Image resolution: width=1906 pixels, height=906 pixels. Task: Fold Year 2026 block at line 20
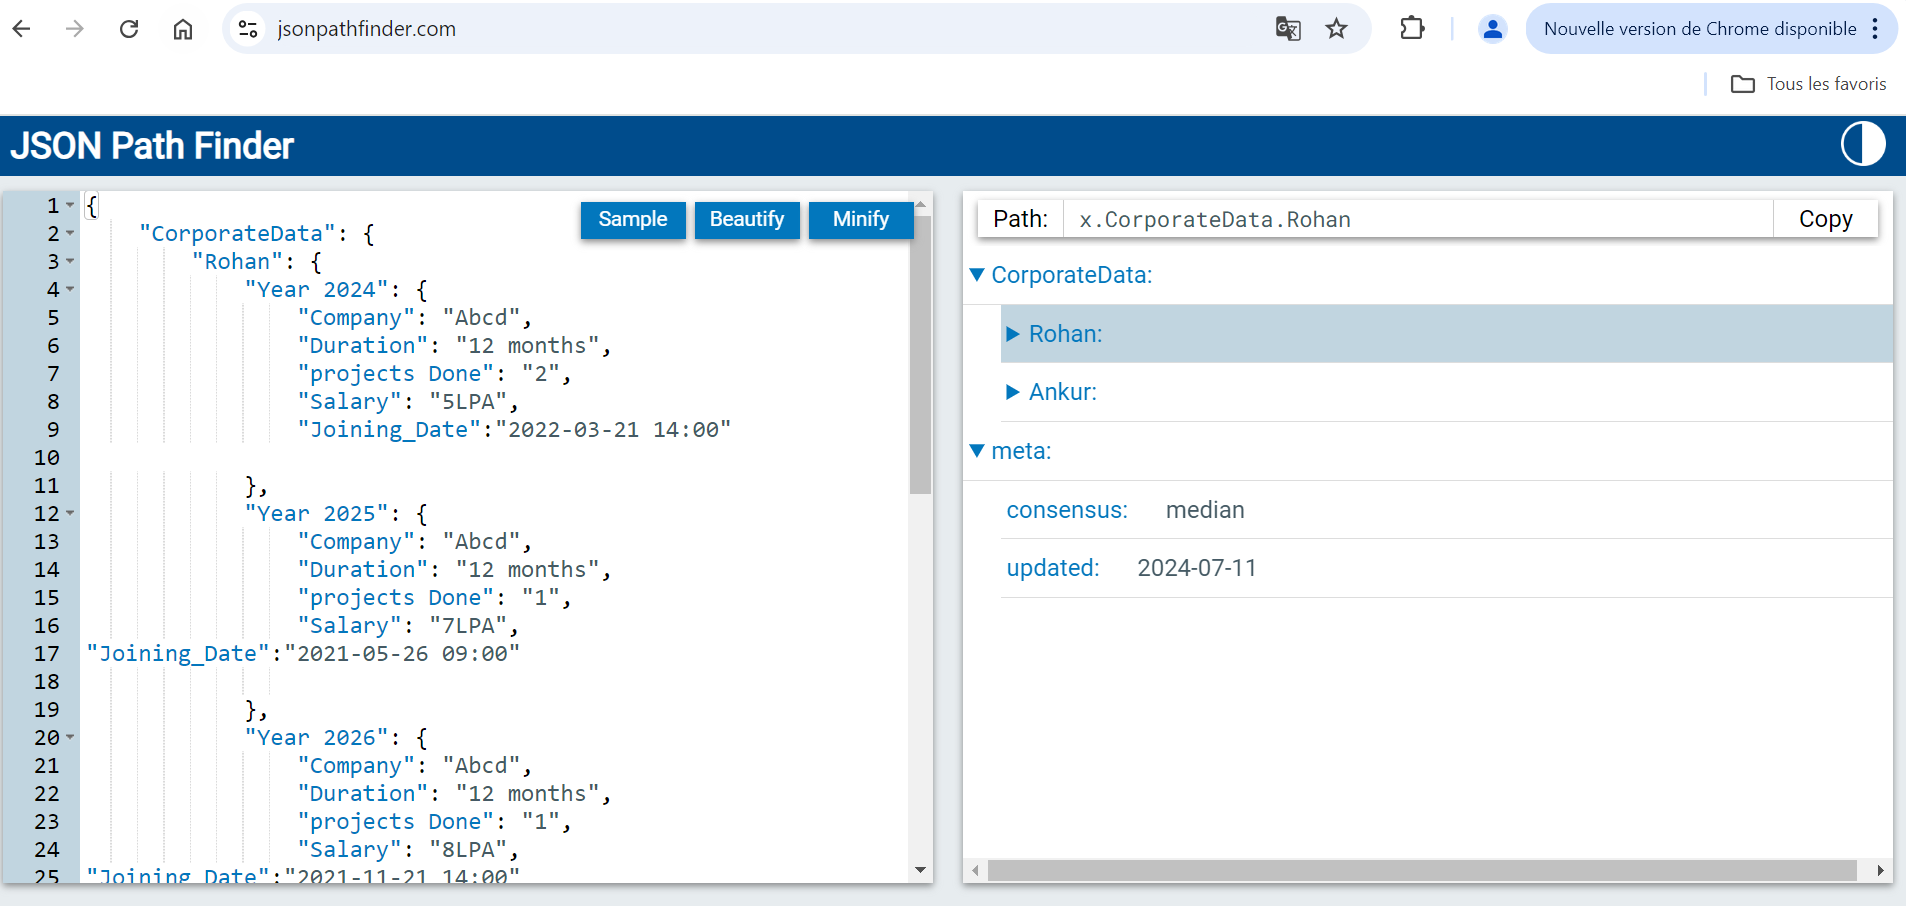click(70, 737)
